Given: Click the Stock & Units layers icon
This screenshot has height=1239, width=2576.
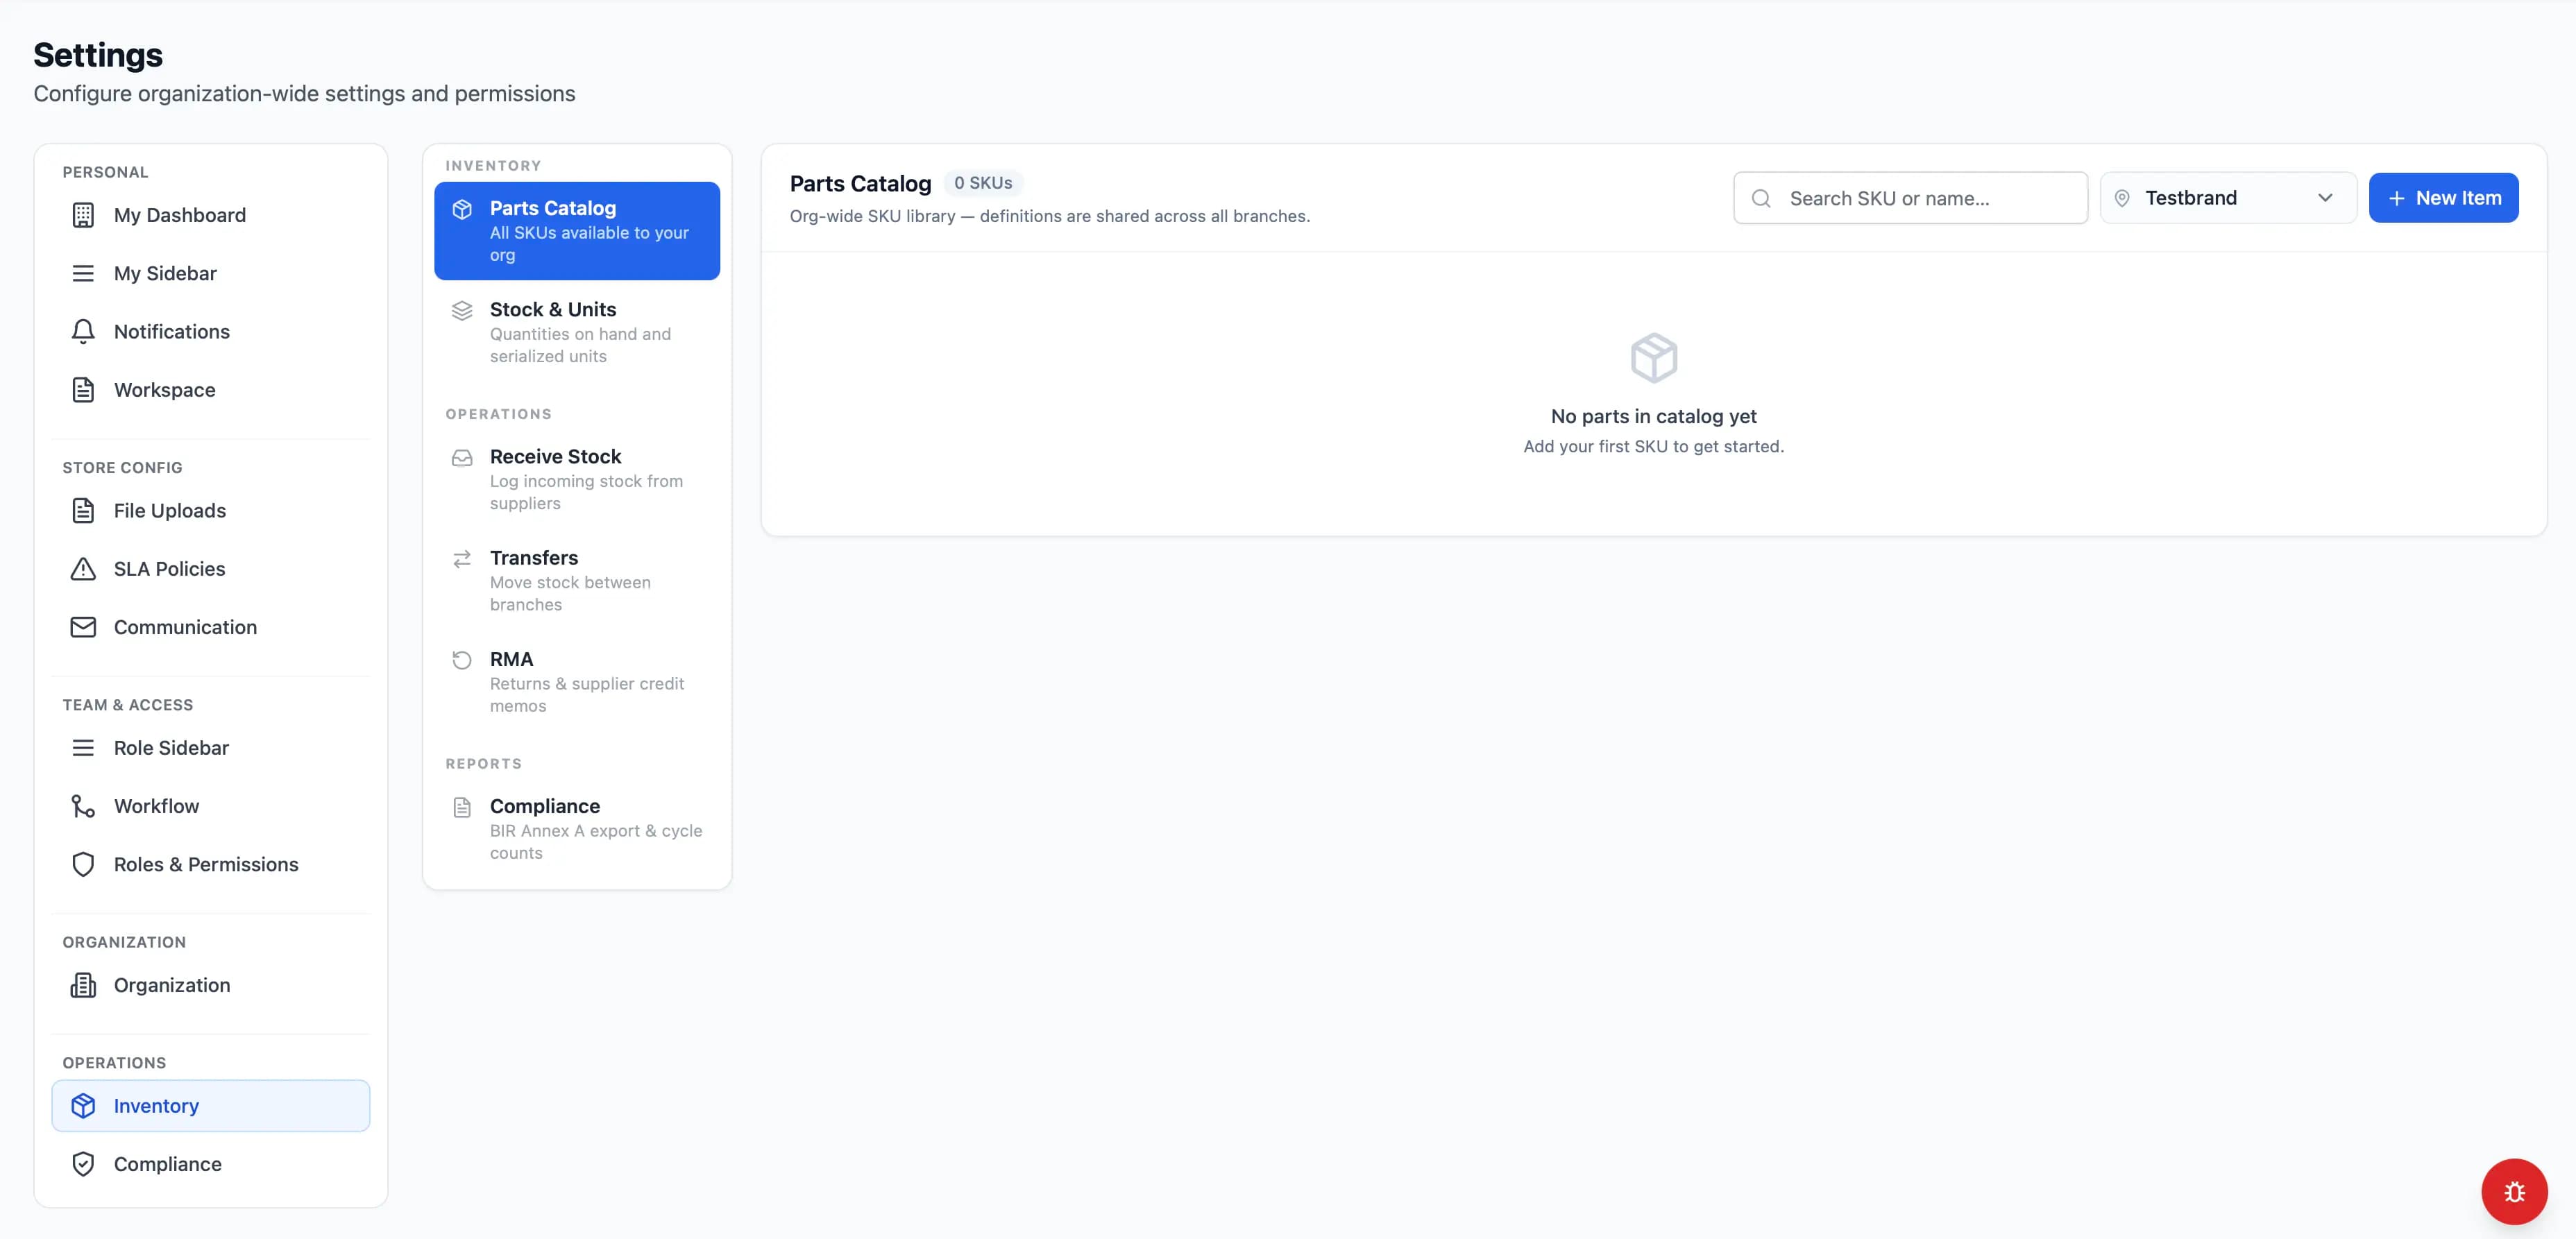Looking at the screenshot, I should point(462,310).
